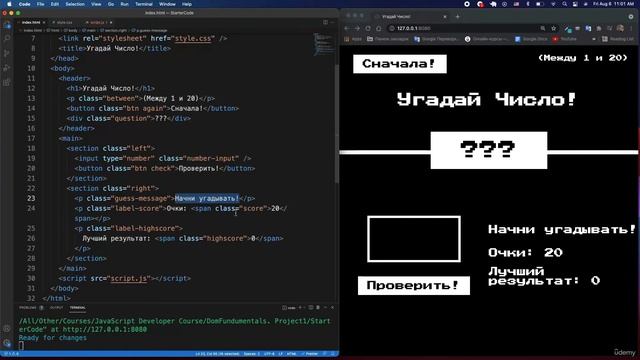This screenshot has width=640, height=360.
Task: Open Source Control in the activity bar
Action: coord(7,53)
